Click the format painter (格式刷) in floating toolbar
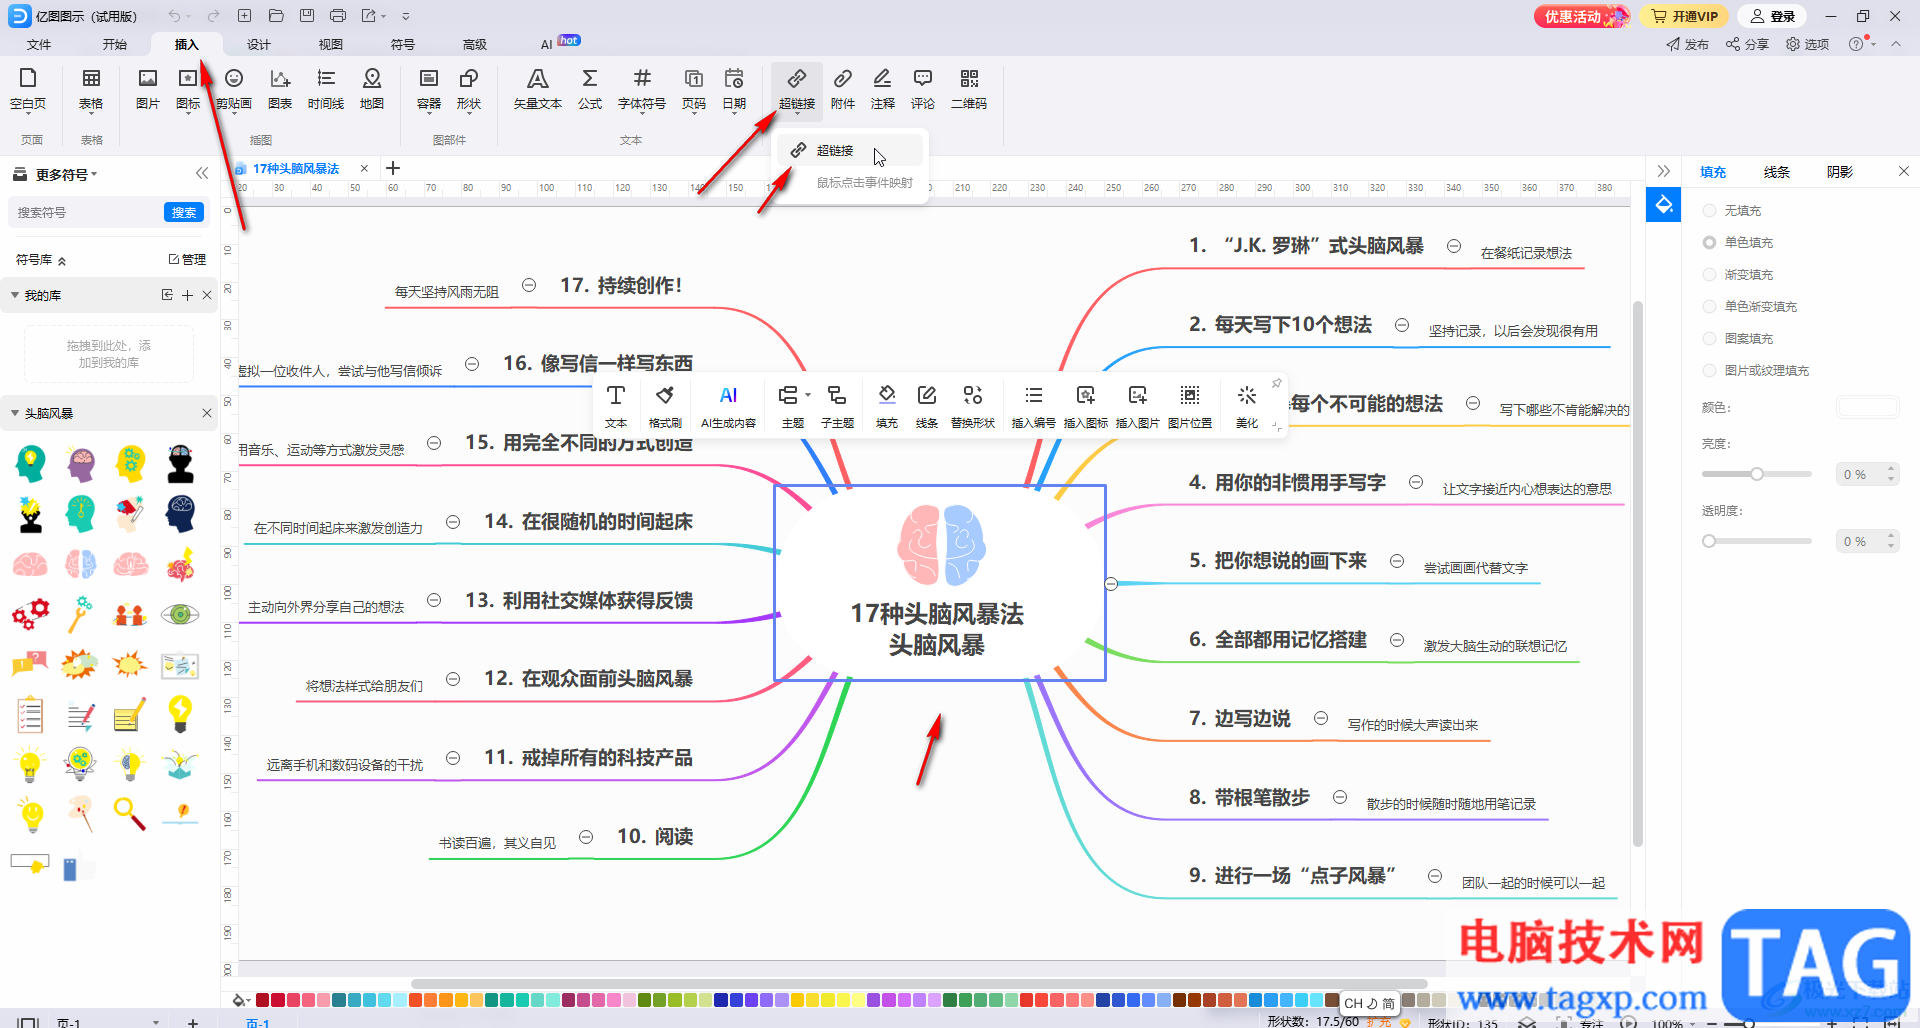Viewport: 1920px width, 1028px height. click(x=665, y=406)
